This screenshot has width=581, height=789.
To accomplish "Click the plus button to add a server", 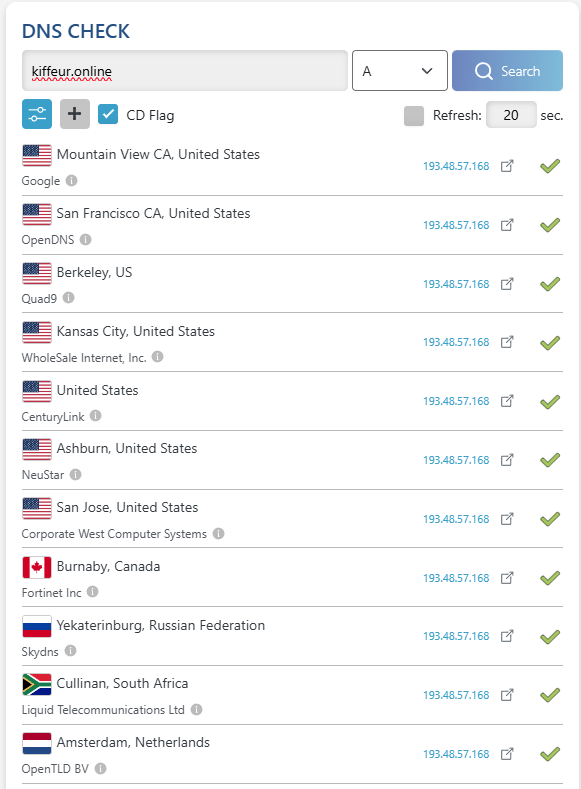I will coord(75,114).
